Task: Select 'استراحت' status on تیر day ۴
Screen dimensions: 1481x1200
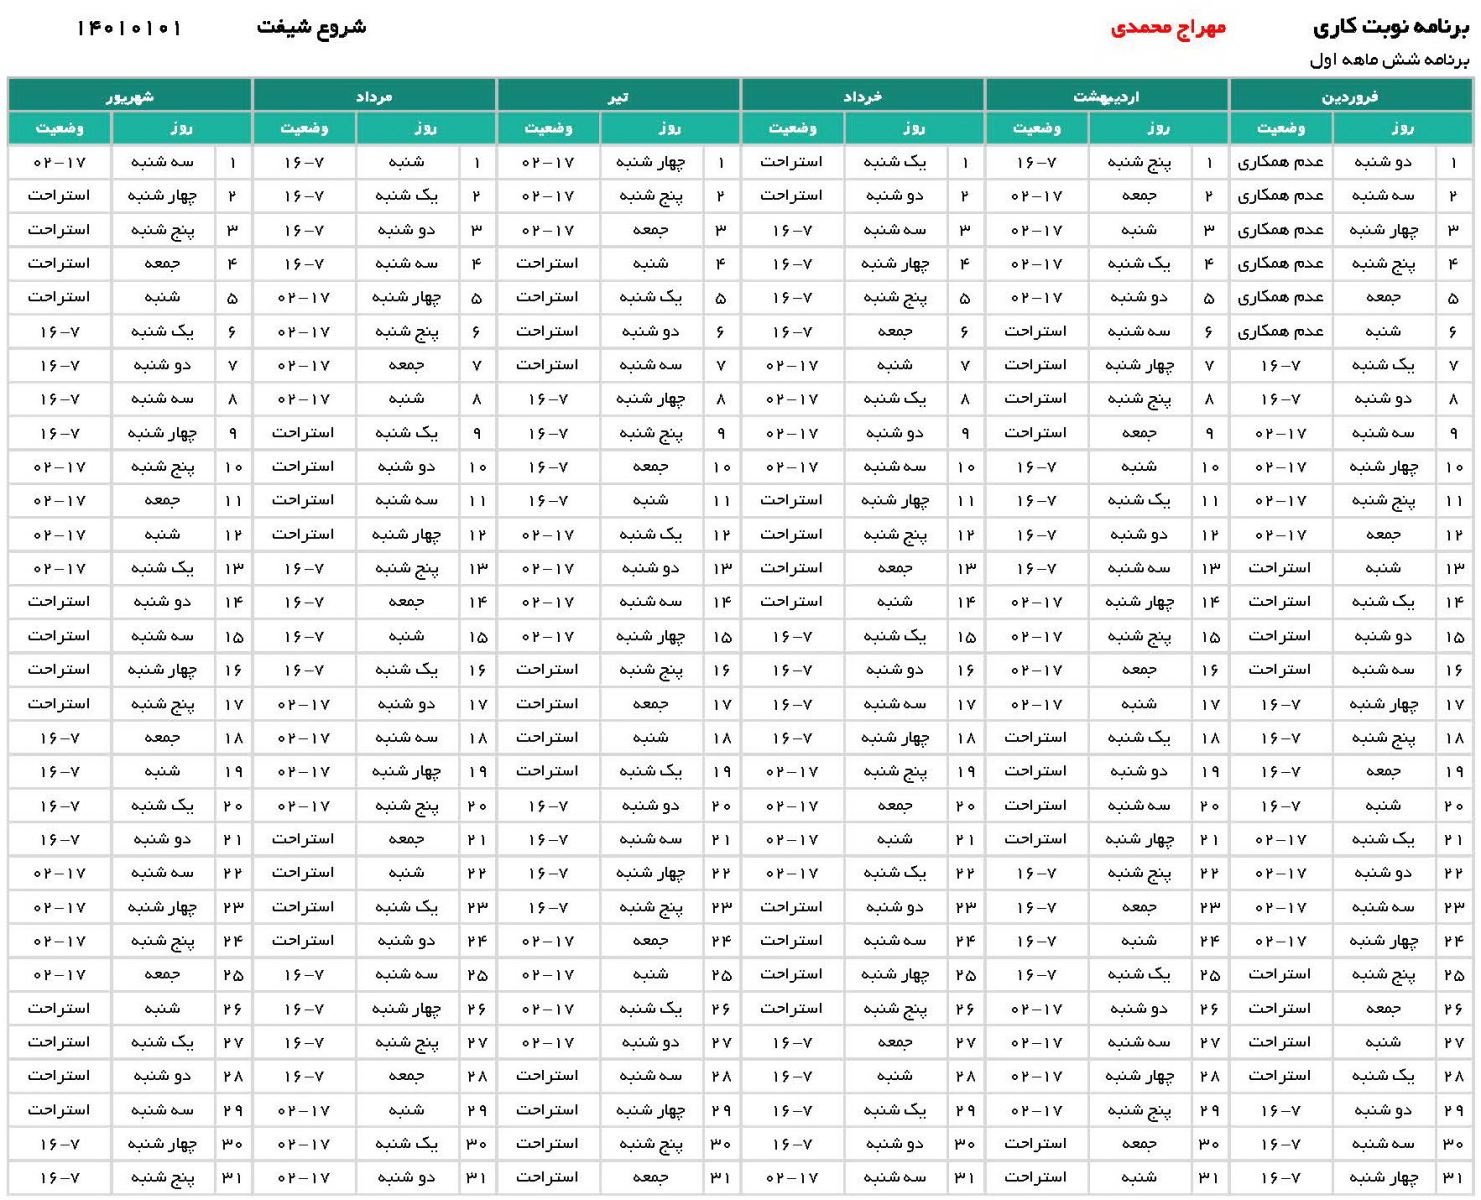Action: point(548,263)
